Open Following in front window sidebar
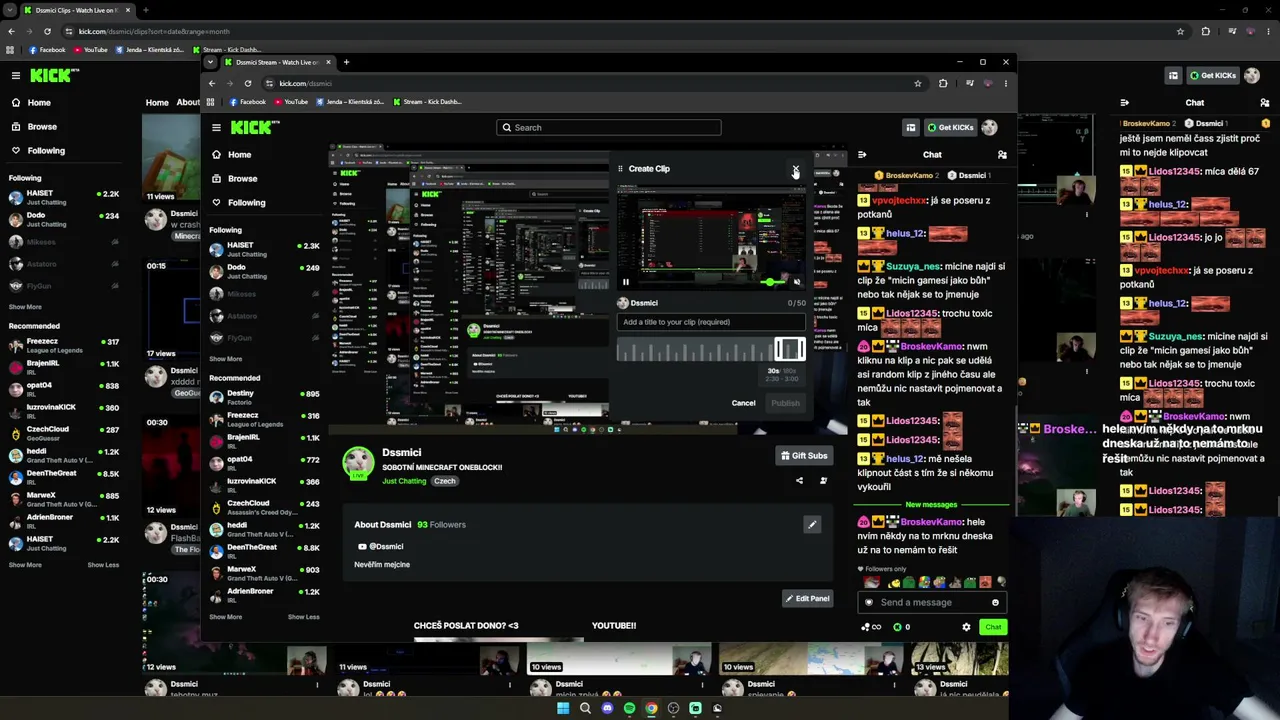The width and height of the screenshot is (1280, 720). point(237,203)
